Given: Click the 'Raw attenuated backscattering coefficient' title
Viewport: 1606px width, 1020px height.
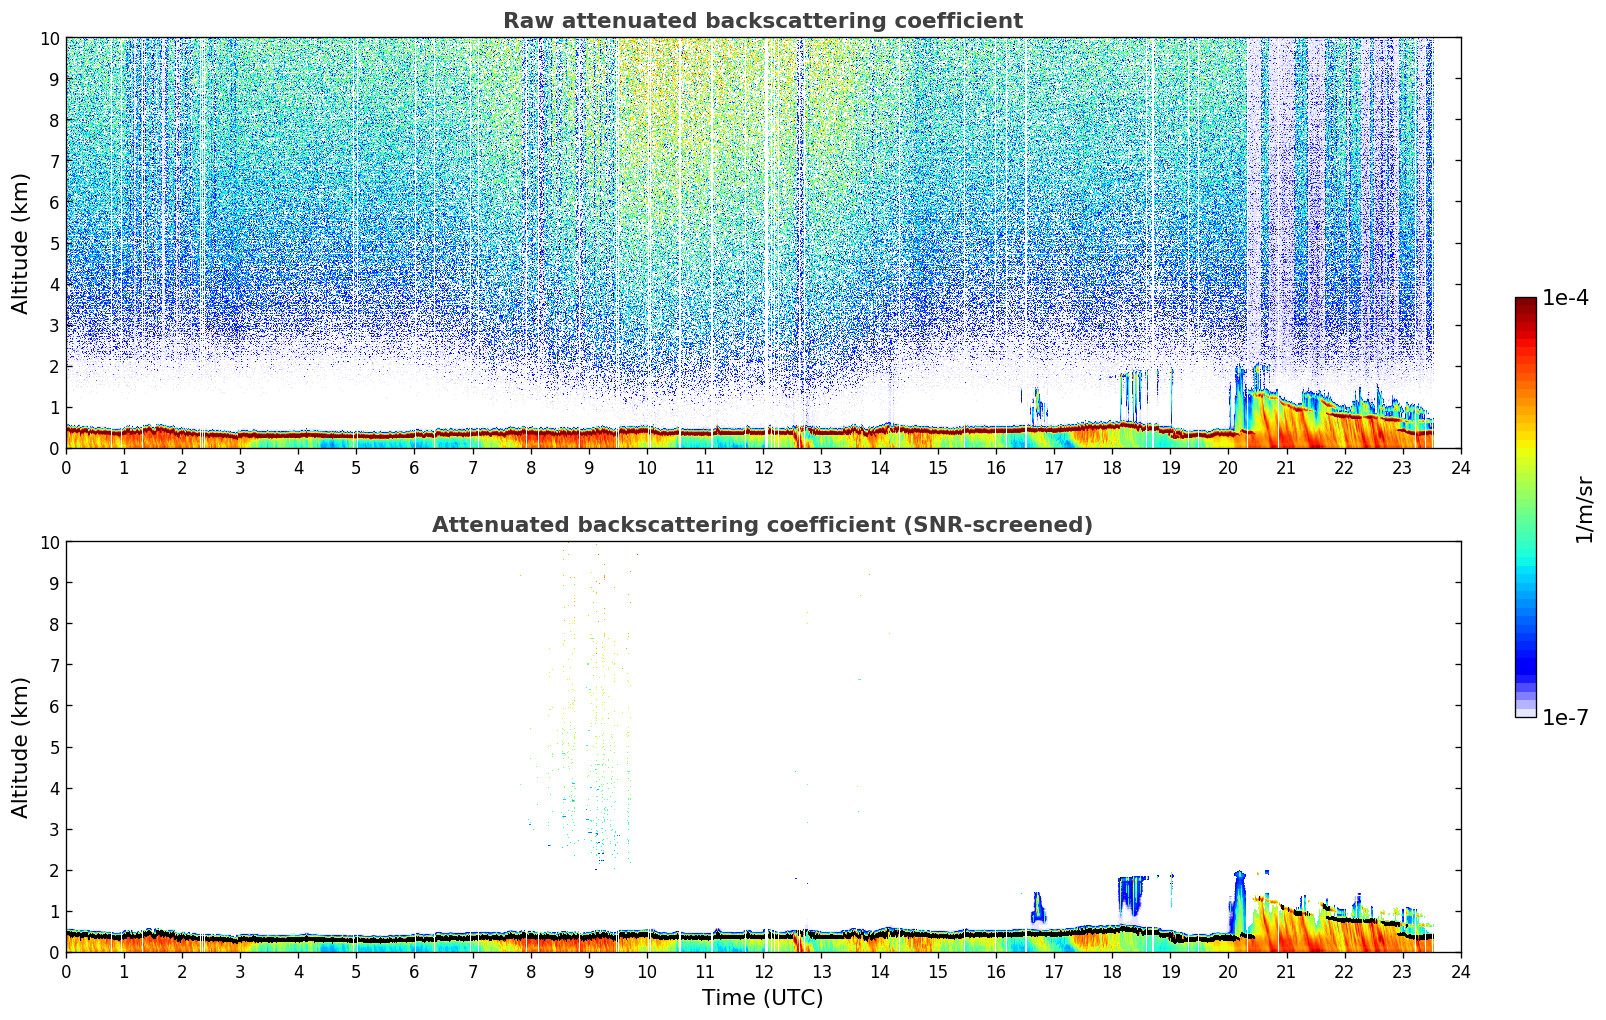Looking at the screenshot, I should tap(762, 21).
